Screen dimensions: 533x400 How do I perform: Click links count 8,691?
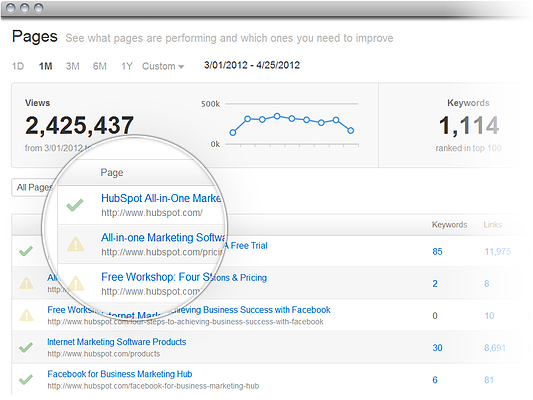pos(495,348)
